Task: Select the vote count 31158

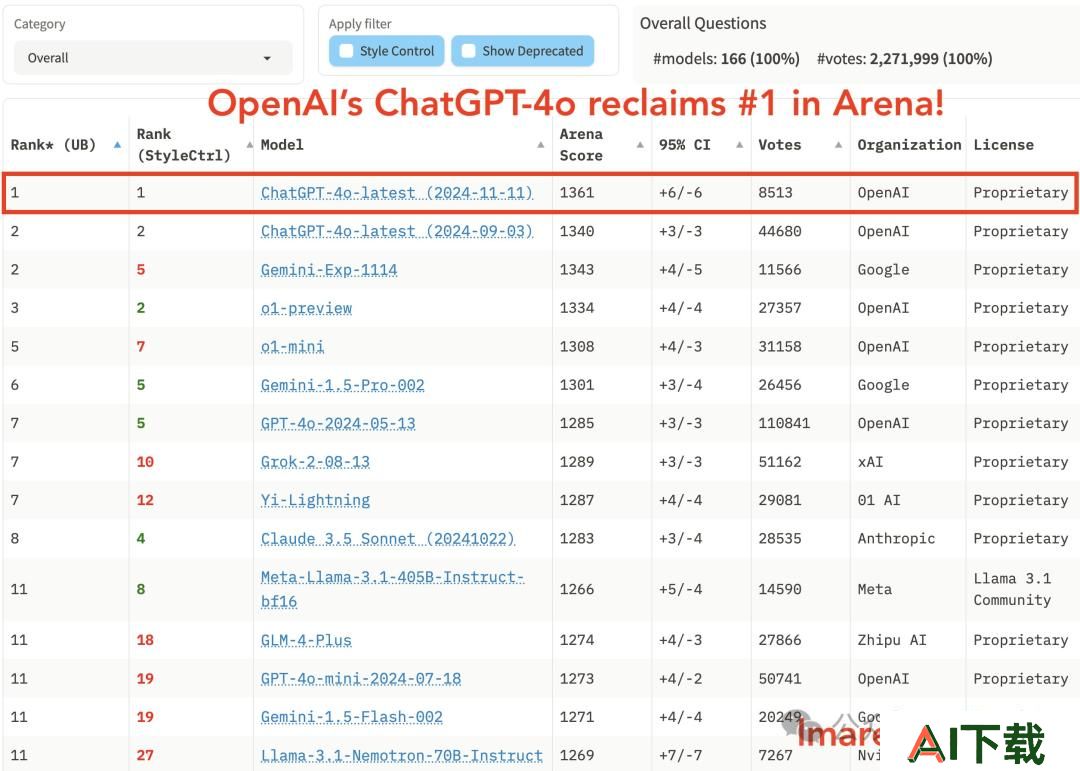Action: (x=780, y=347)
